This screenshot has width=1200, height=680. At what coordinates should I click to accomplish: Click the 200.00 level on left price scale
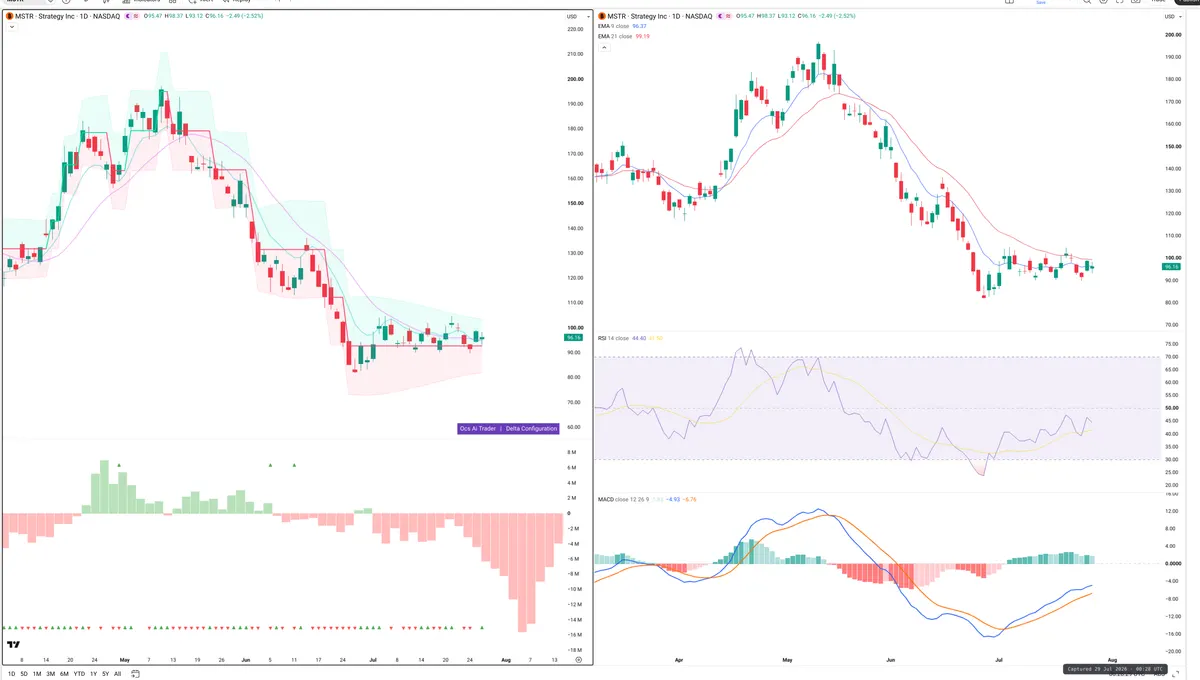(x=574, y=79)
